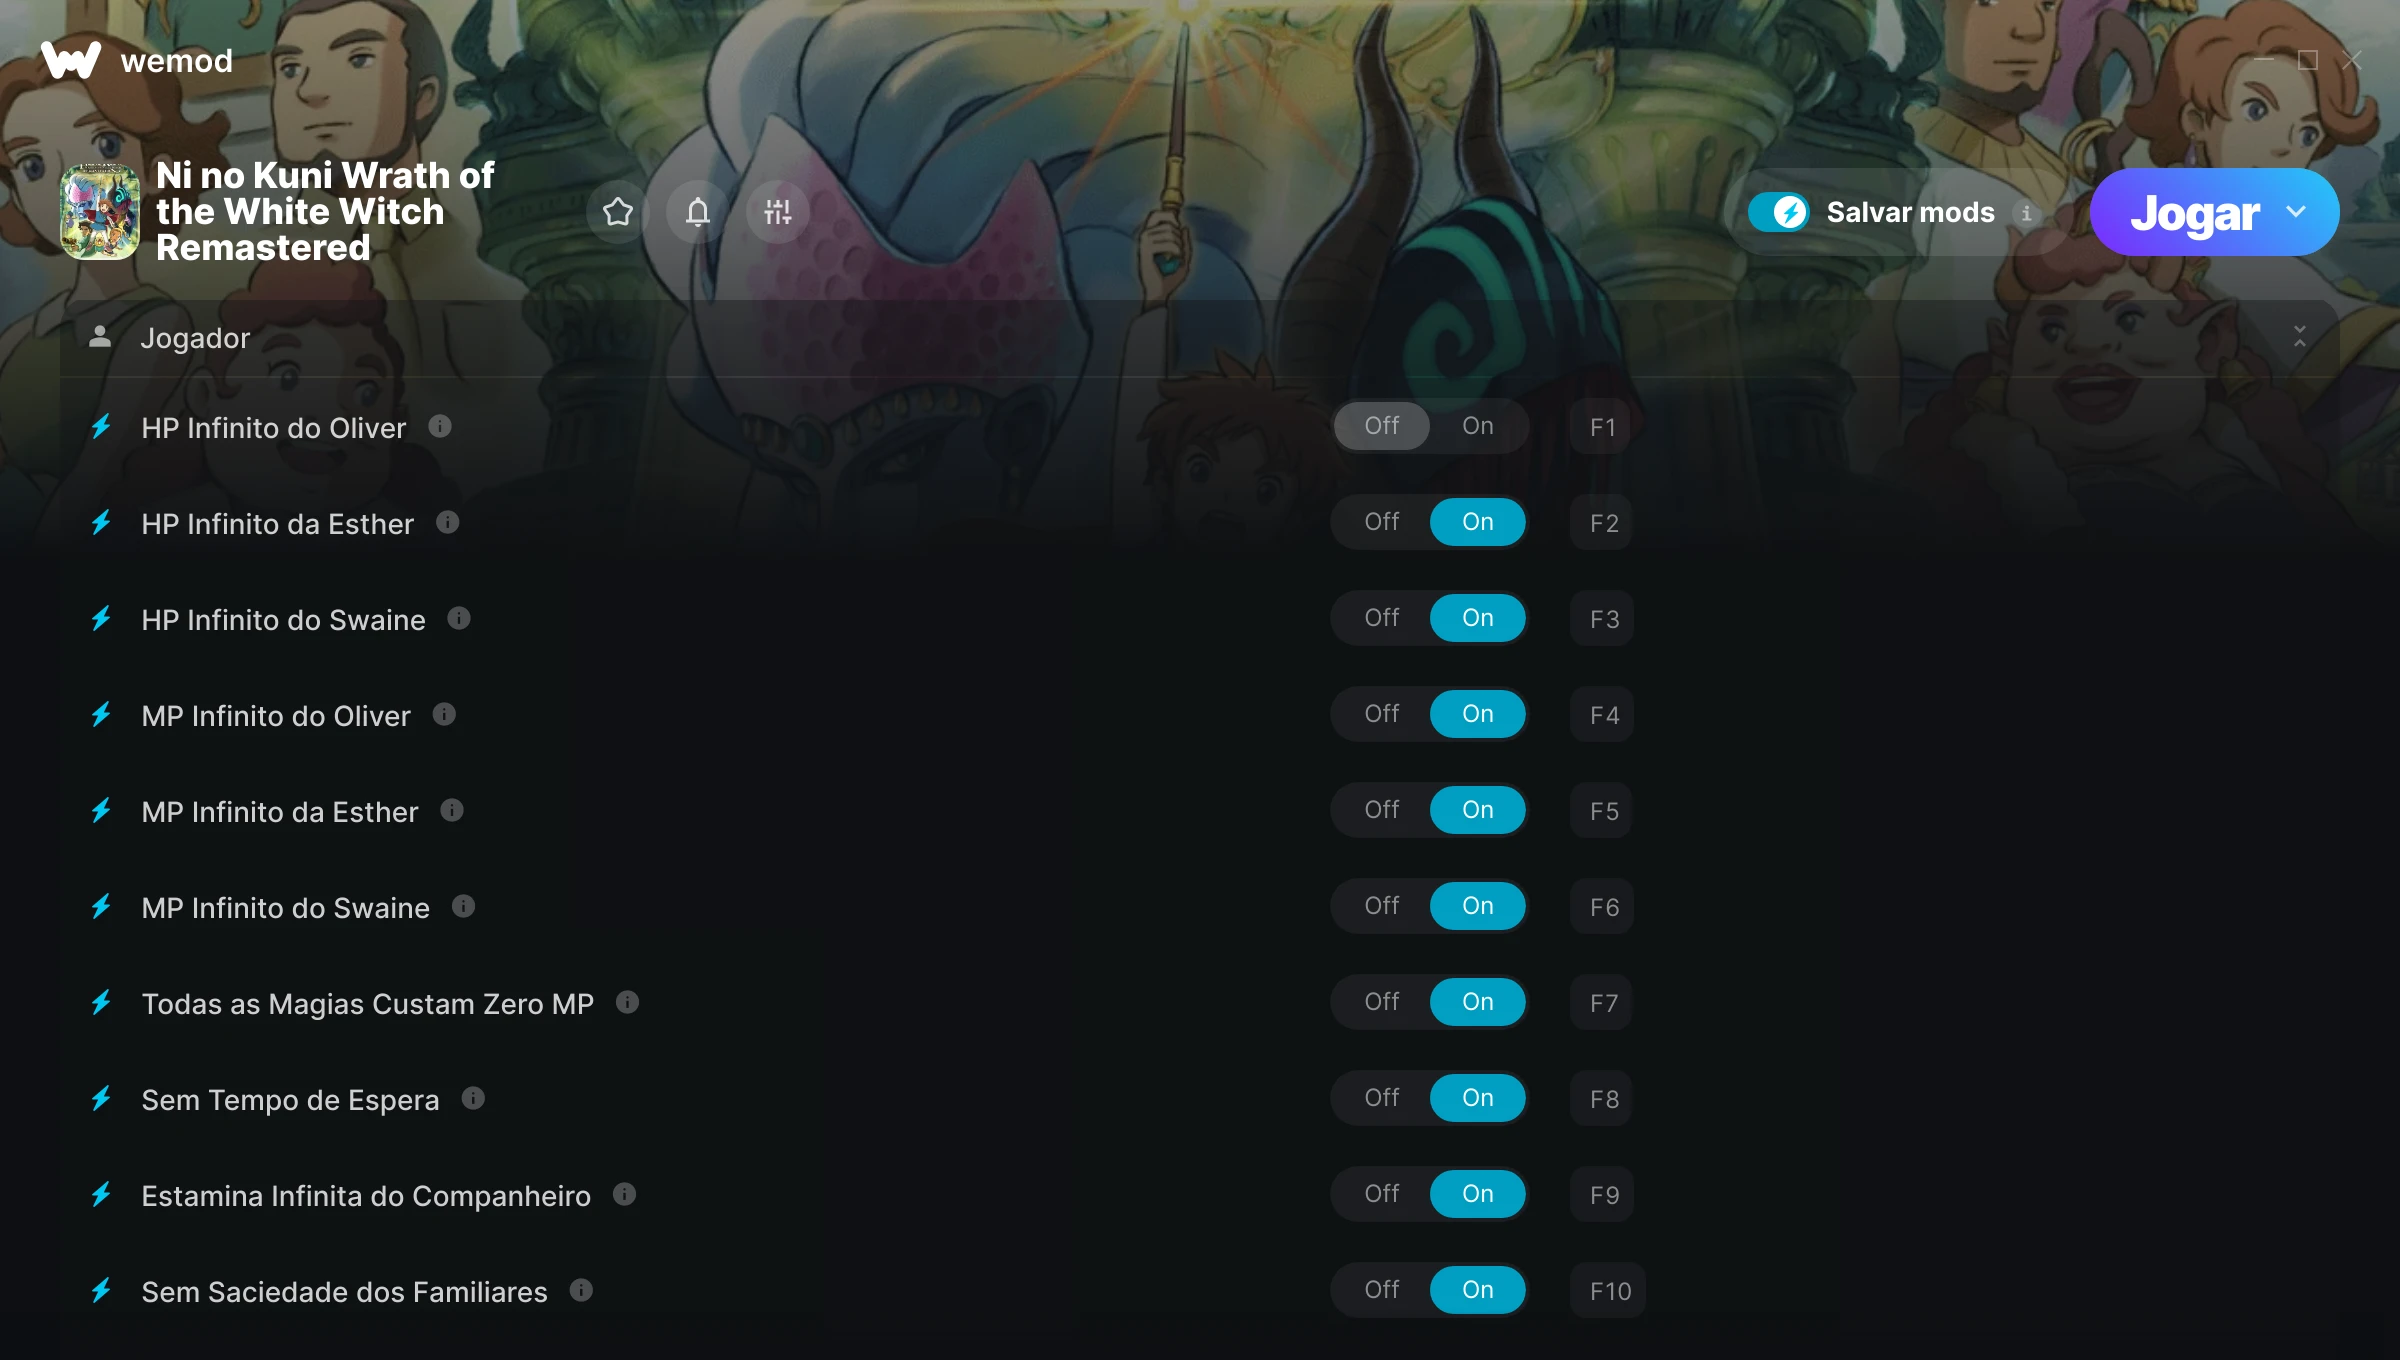2400x1360 pixels.
Task: Collapse the Jogador section chevron
Action: tap(2300, 337)
